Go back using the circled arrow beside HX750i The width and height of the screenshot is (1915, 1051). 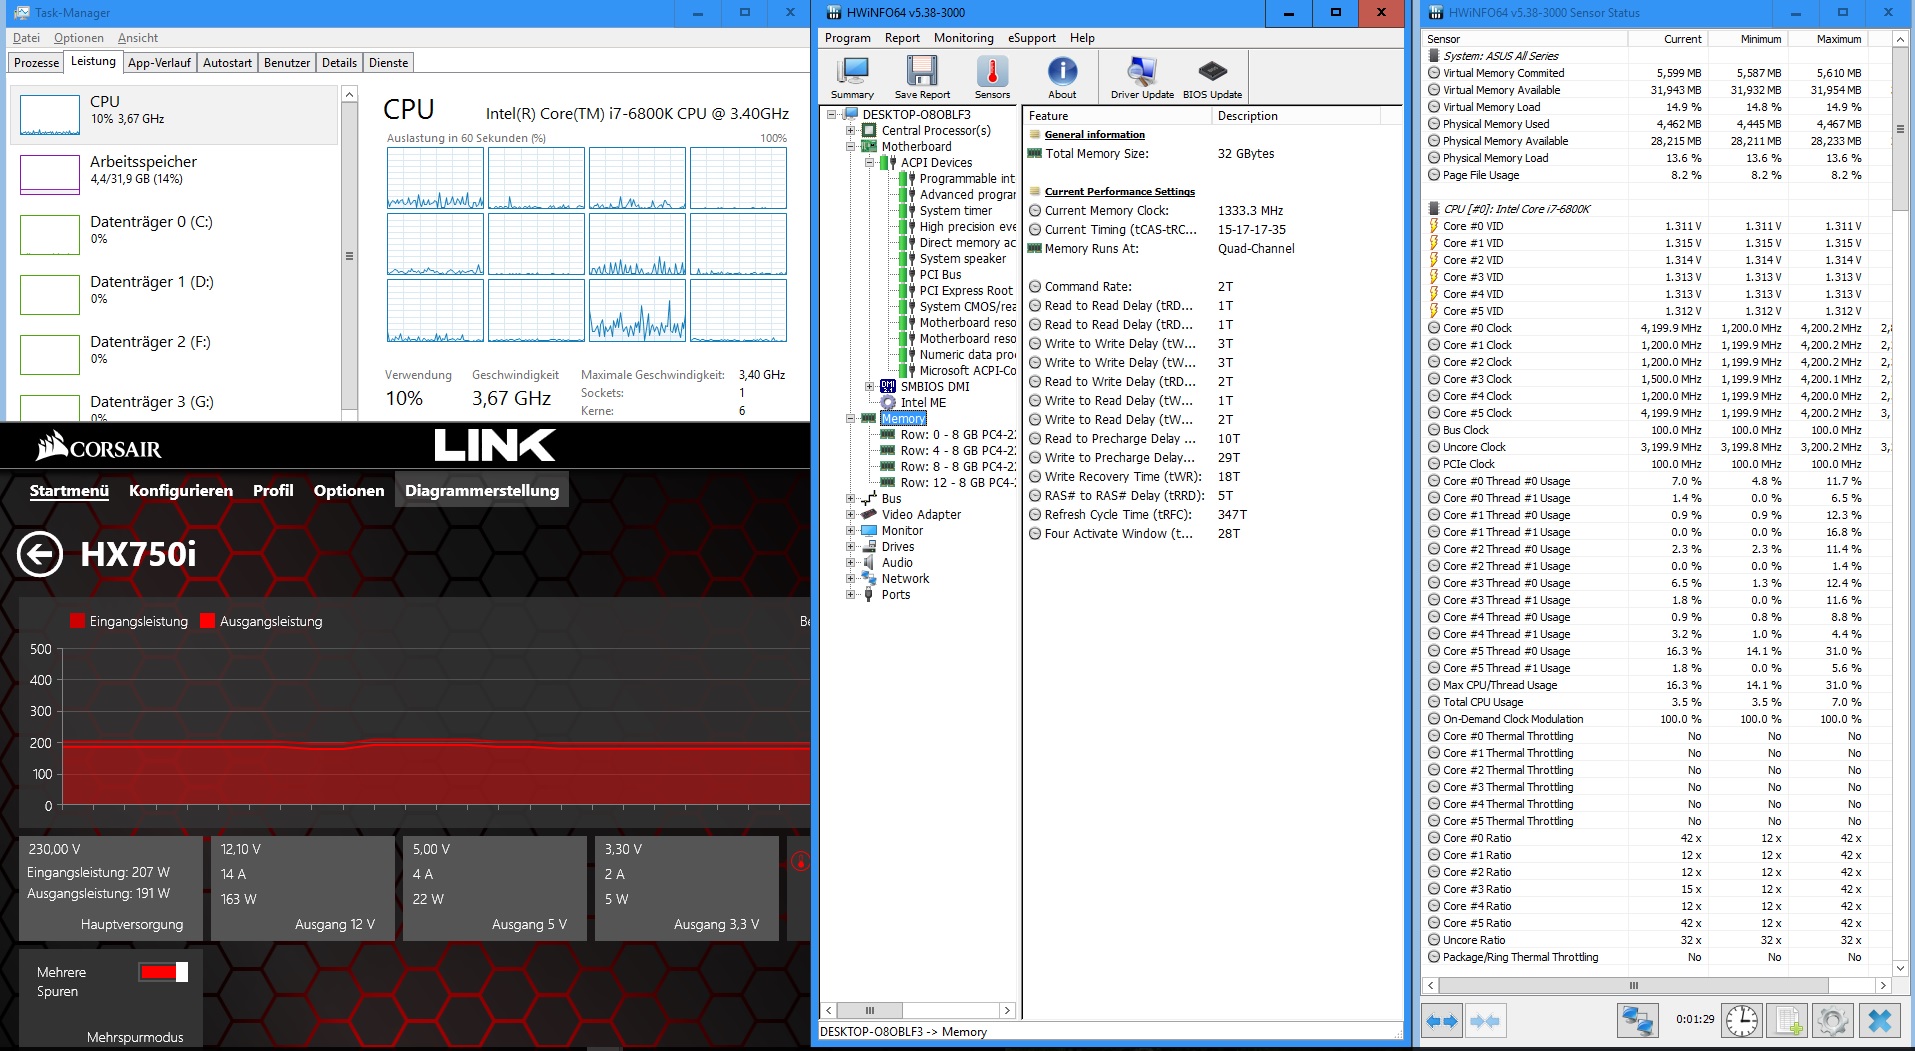[x=40, y=554]
